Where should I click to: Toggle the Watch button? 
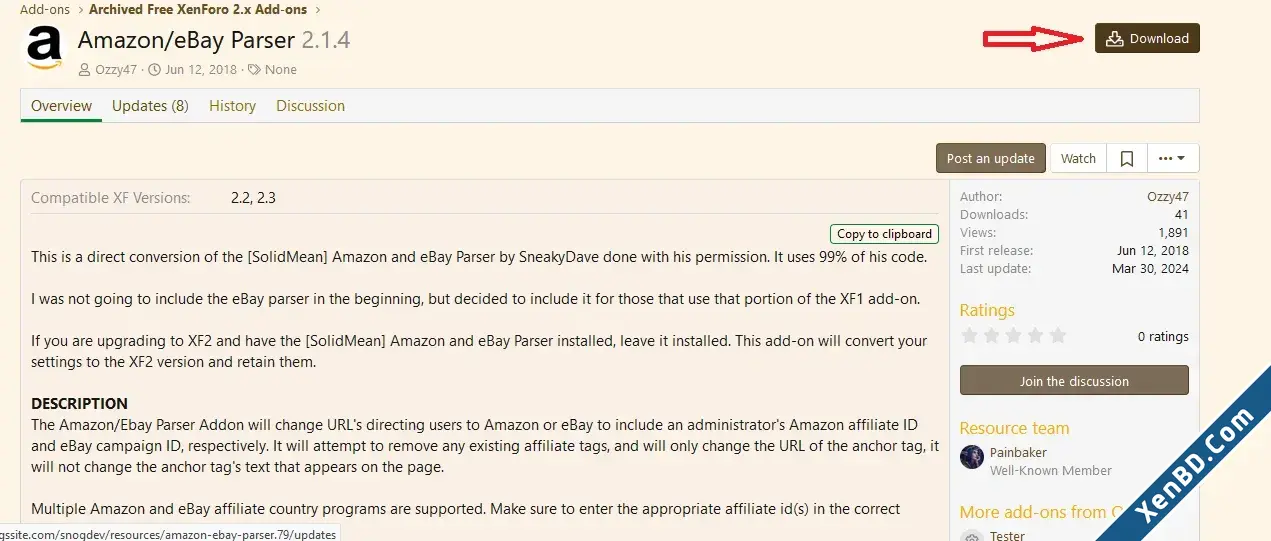pyautogui.click(x=1078, y=158)
